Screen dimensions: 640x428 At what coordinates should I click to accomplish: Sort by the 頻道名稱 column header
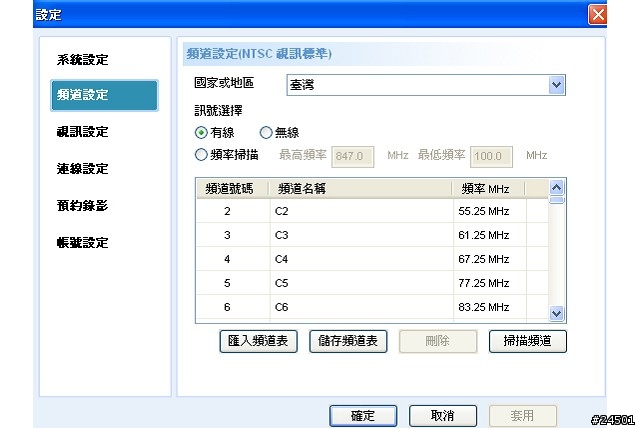point(360,188)
